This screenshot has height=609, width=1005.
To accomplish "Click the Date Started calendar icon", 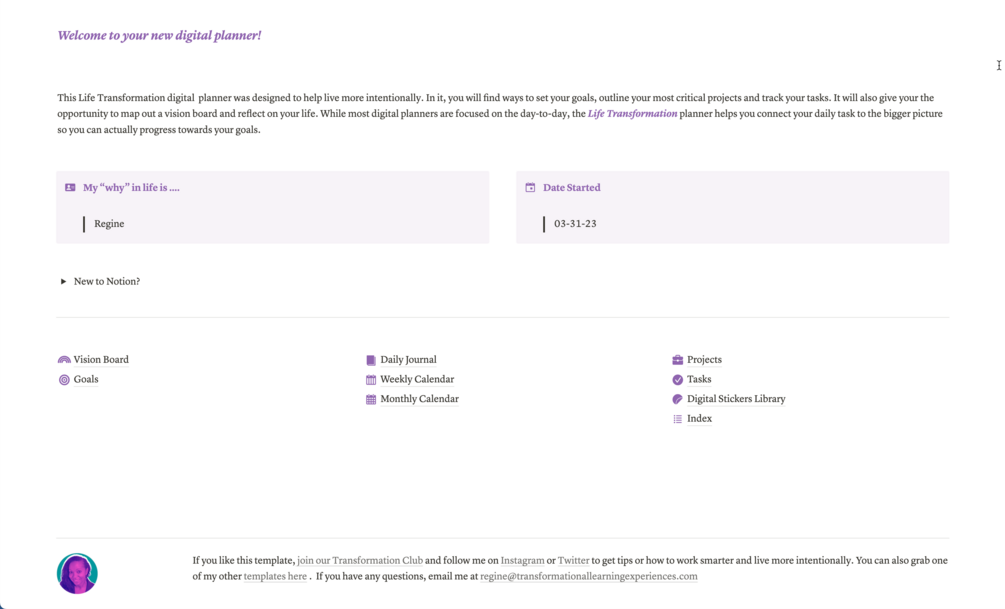I will (530, 188).
